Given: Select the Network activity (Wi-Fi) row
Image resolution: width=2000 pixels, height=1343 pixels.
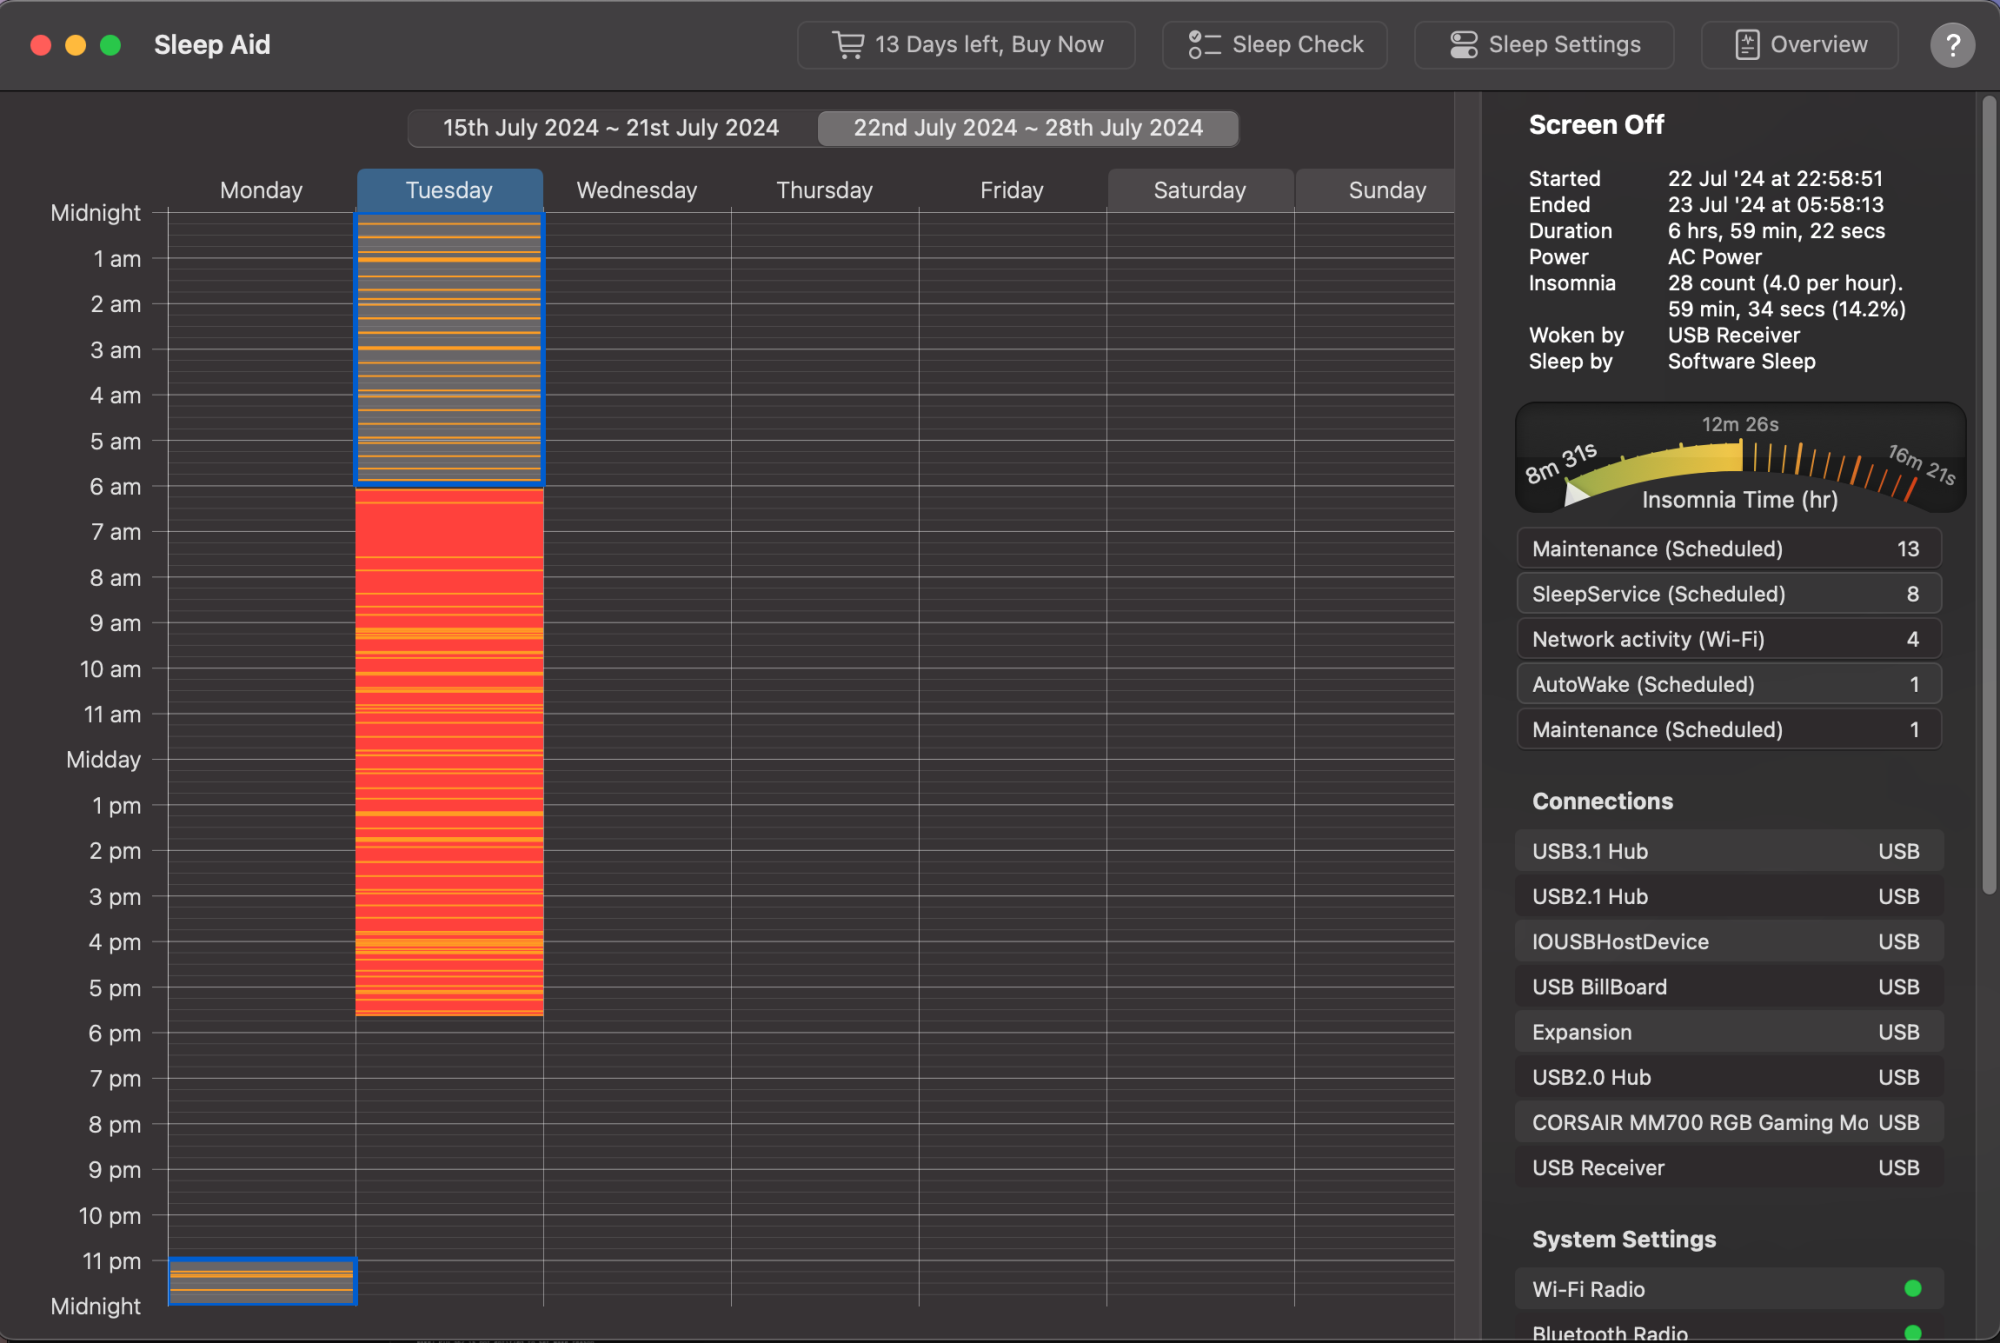Looking at the screenshot, I should (1728, 639).
